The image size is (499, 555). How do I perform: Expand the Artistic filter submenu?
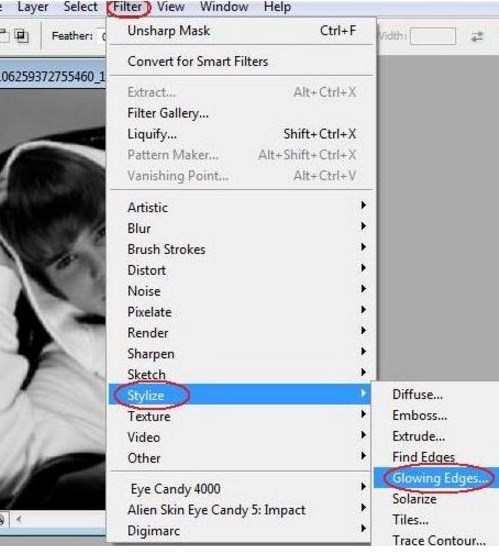pos(241,207)
